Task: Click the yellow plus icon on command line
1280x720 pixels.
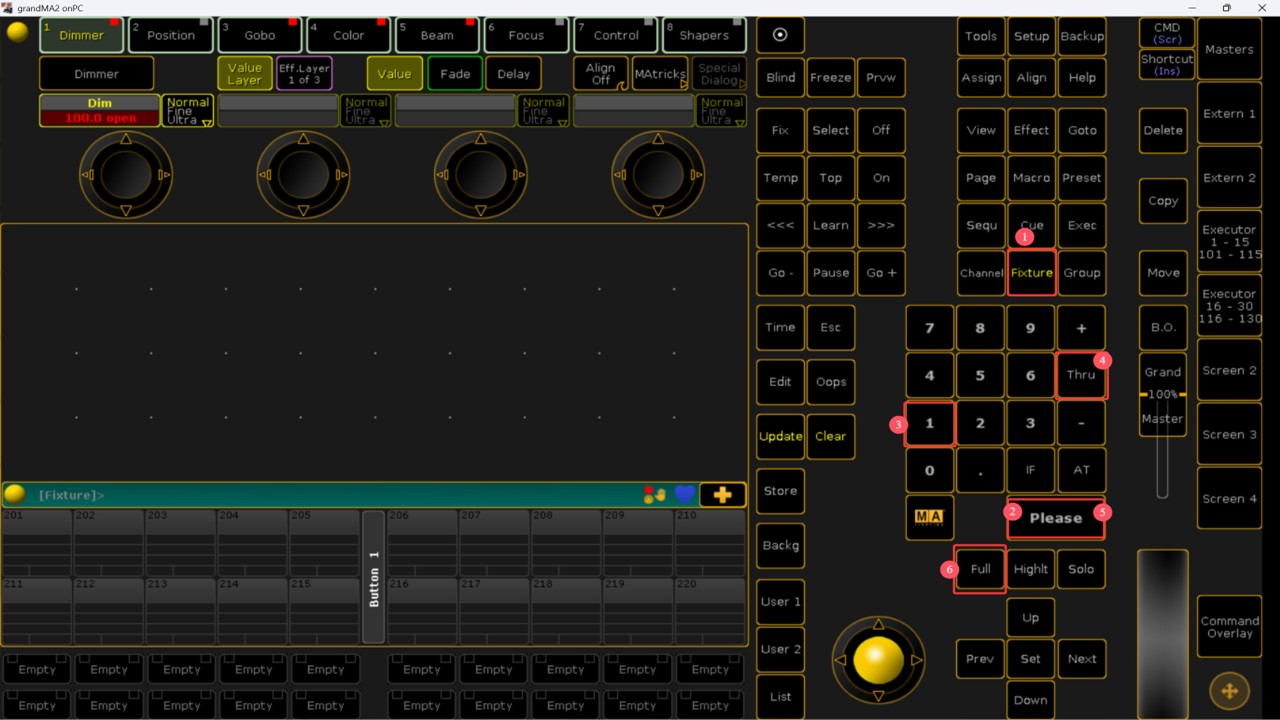Action: [722, 495]
